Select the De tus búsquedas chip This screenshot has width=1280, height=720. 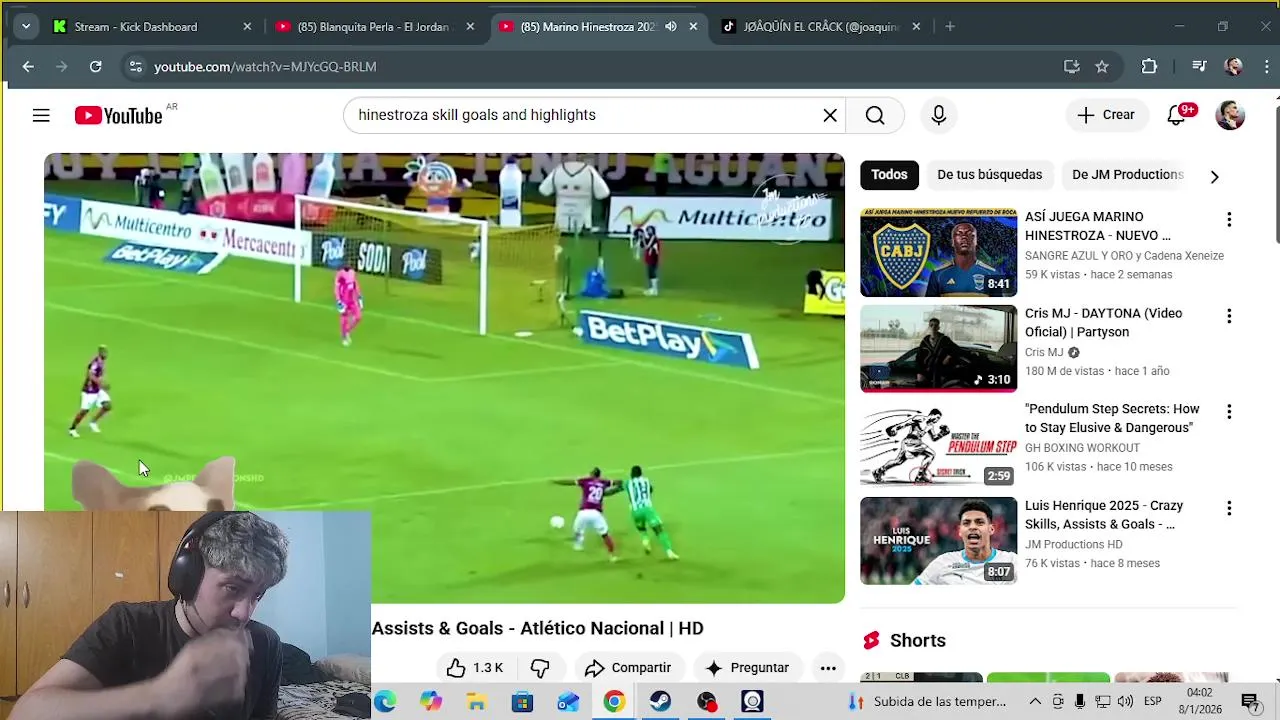[989, 175]
